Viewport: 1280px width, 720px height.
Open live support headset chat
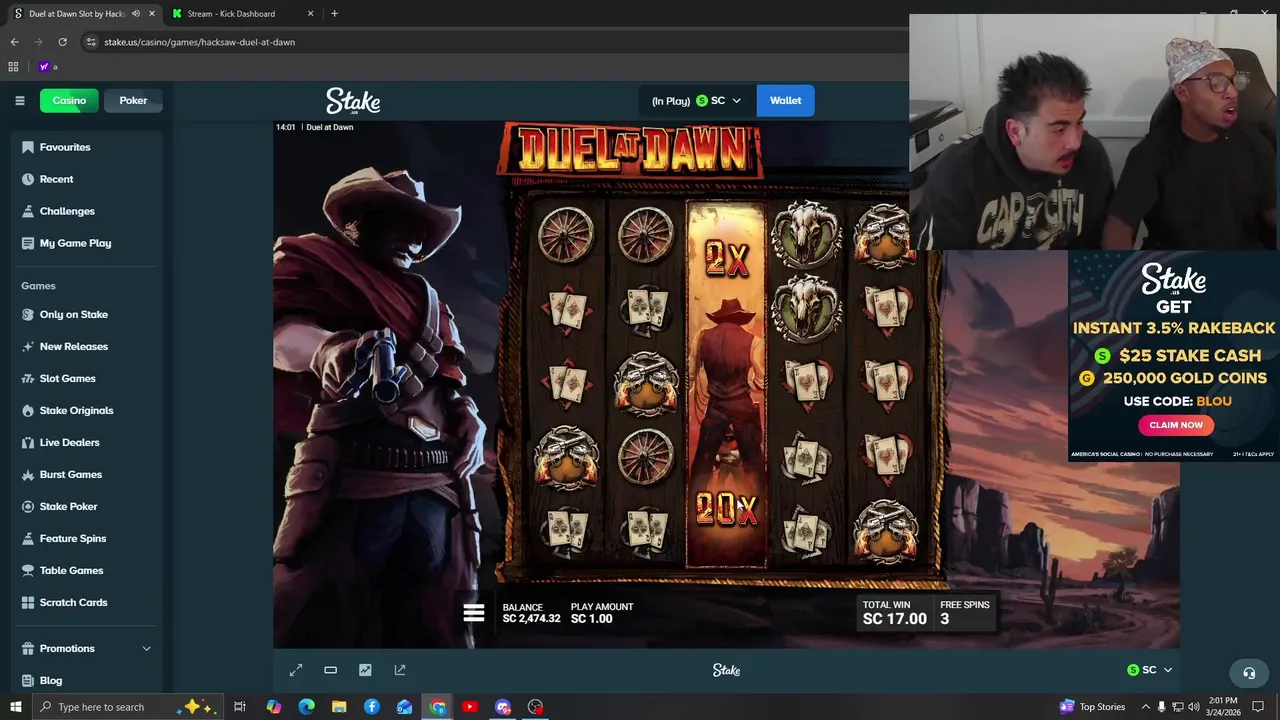(1248, 673)
